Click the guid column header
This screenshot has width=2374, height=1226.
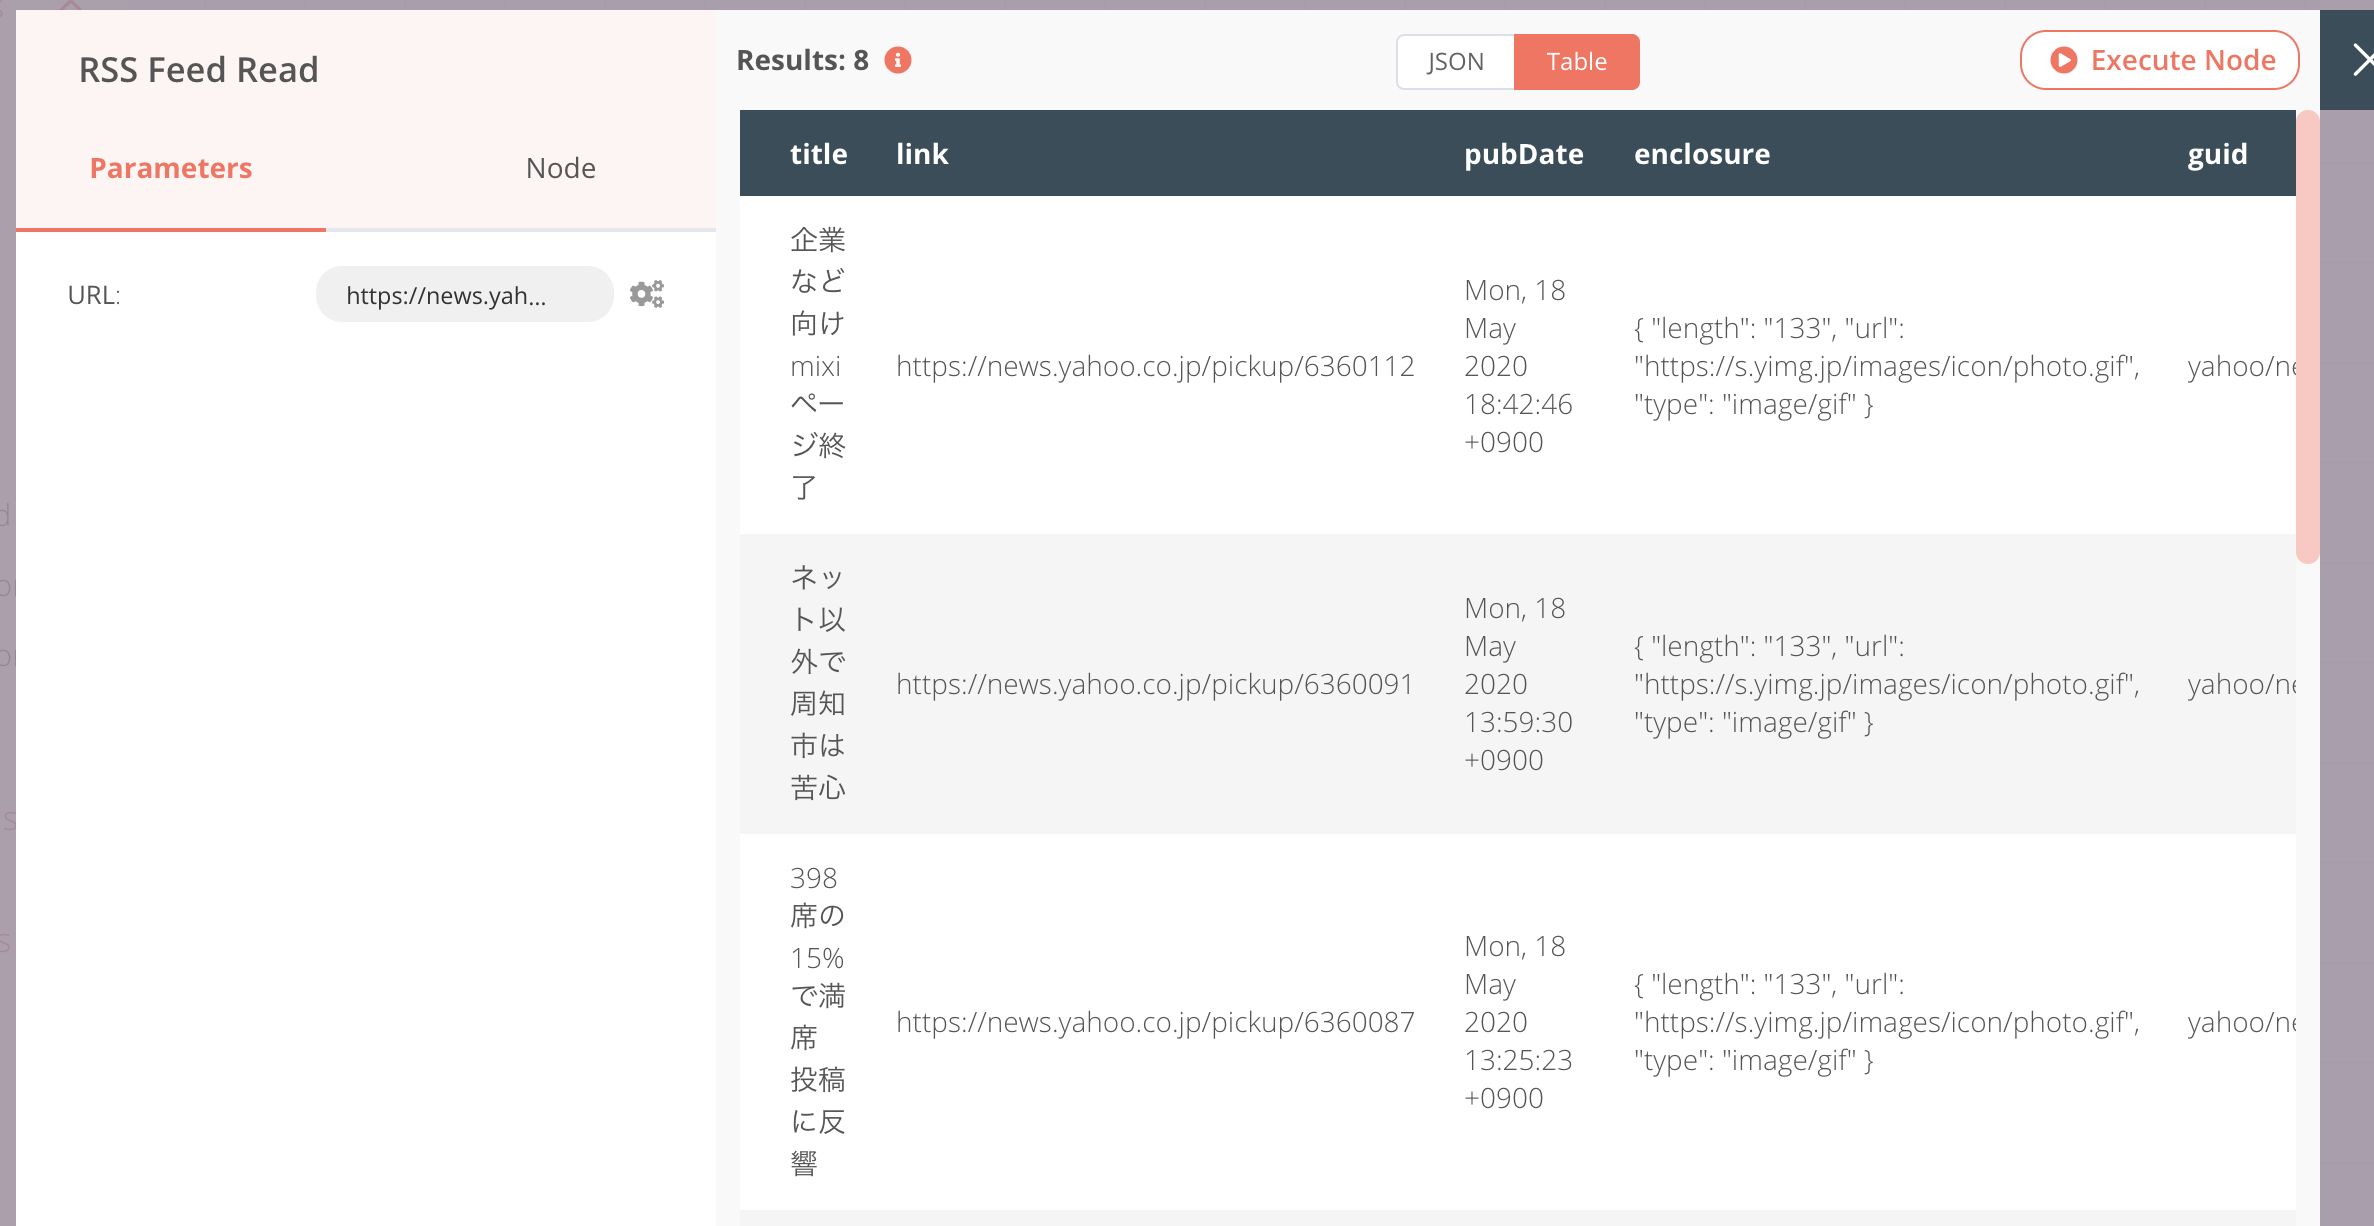tap(2217, 154)
